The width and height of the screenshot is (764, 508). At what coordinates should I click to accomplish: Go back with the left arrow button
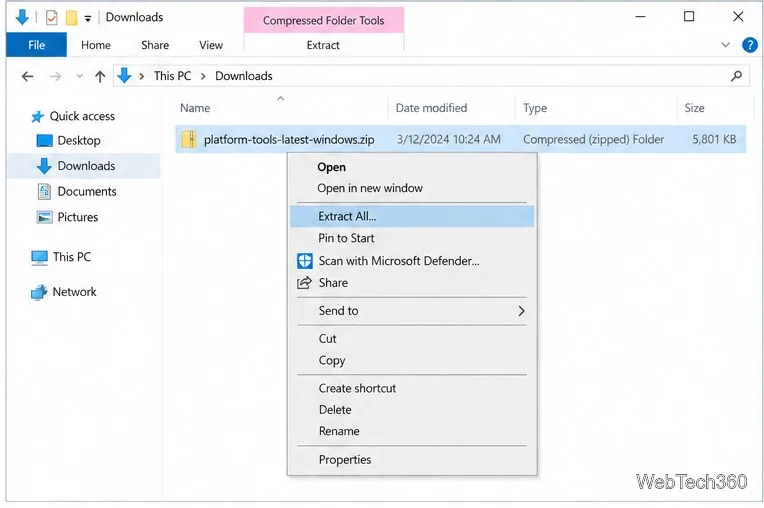(28, 76)
